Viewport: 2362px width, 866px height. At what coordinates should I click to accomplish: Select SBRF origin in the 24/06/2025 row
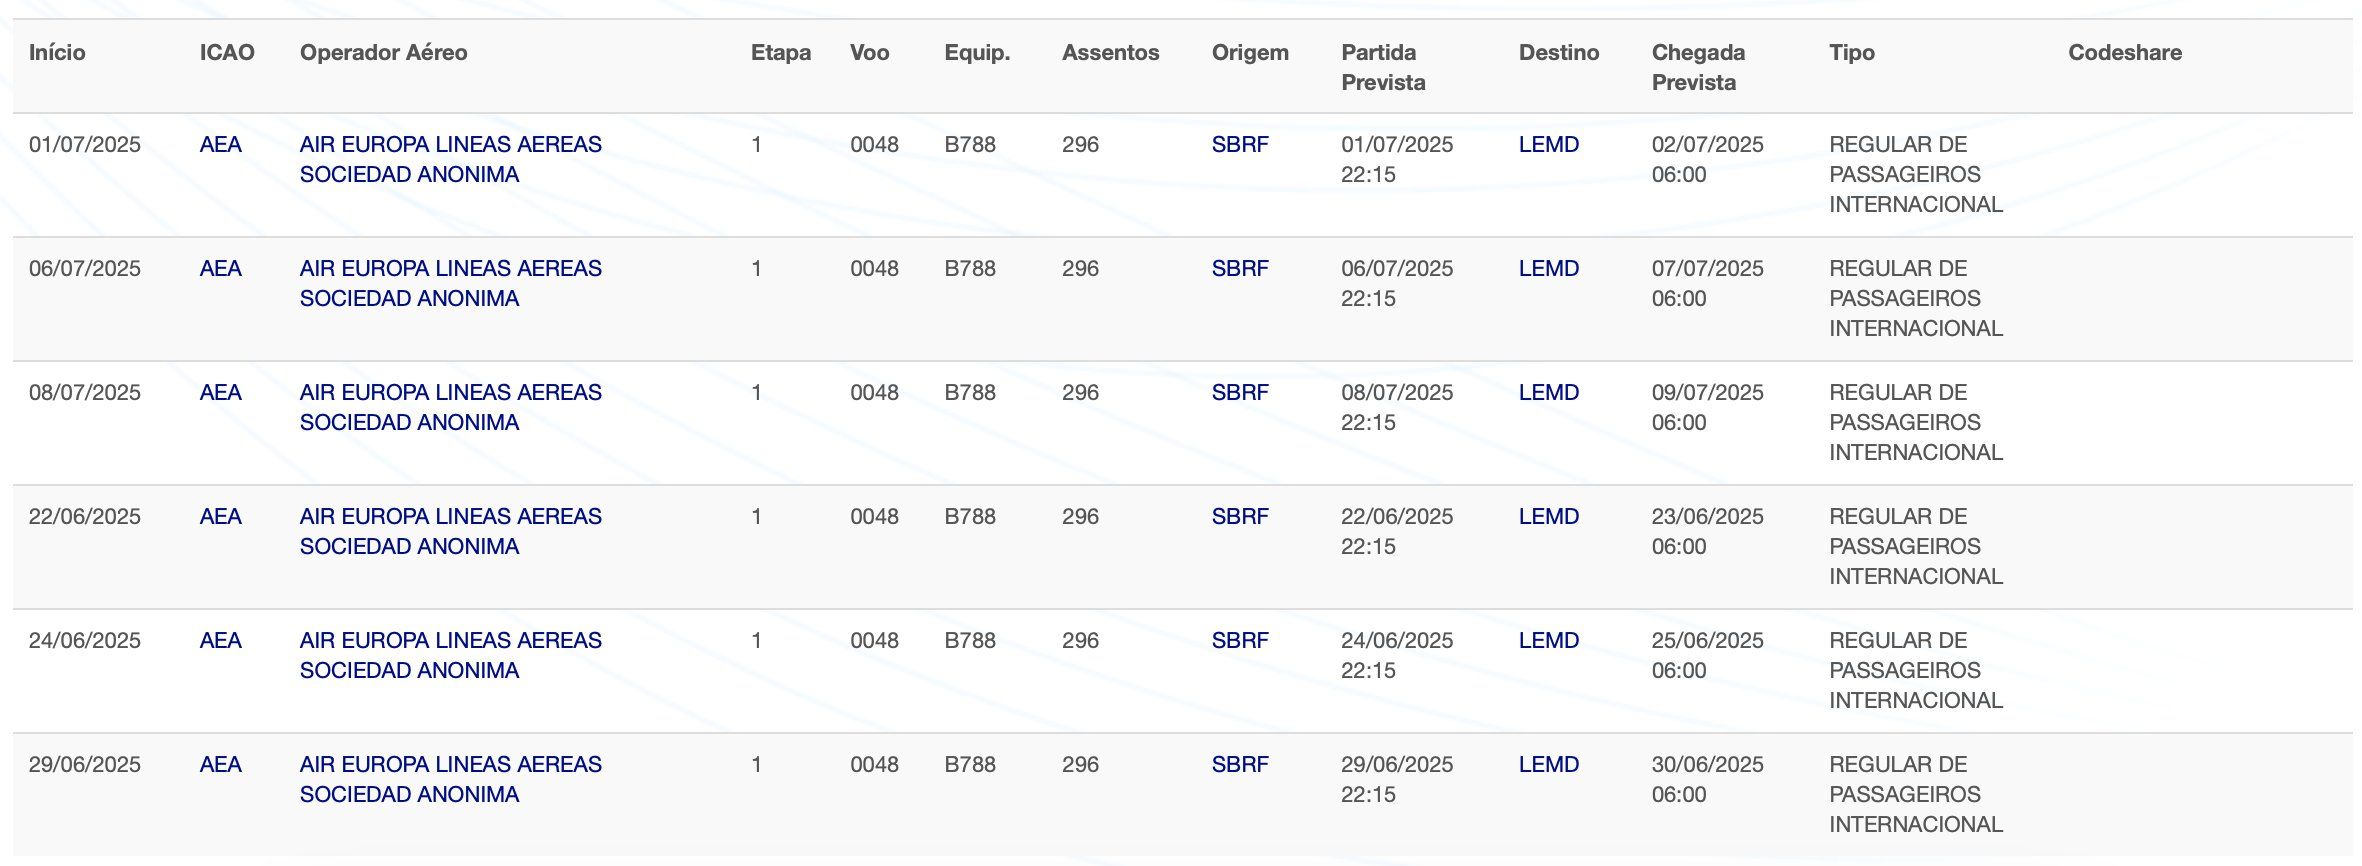(x=1239, y=640)
